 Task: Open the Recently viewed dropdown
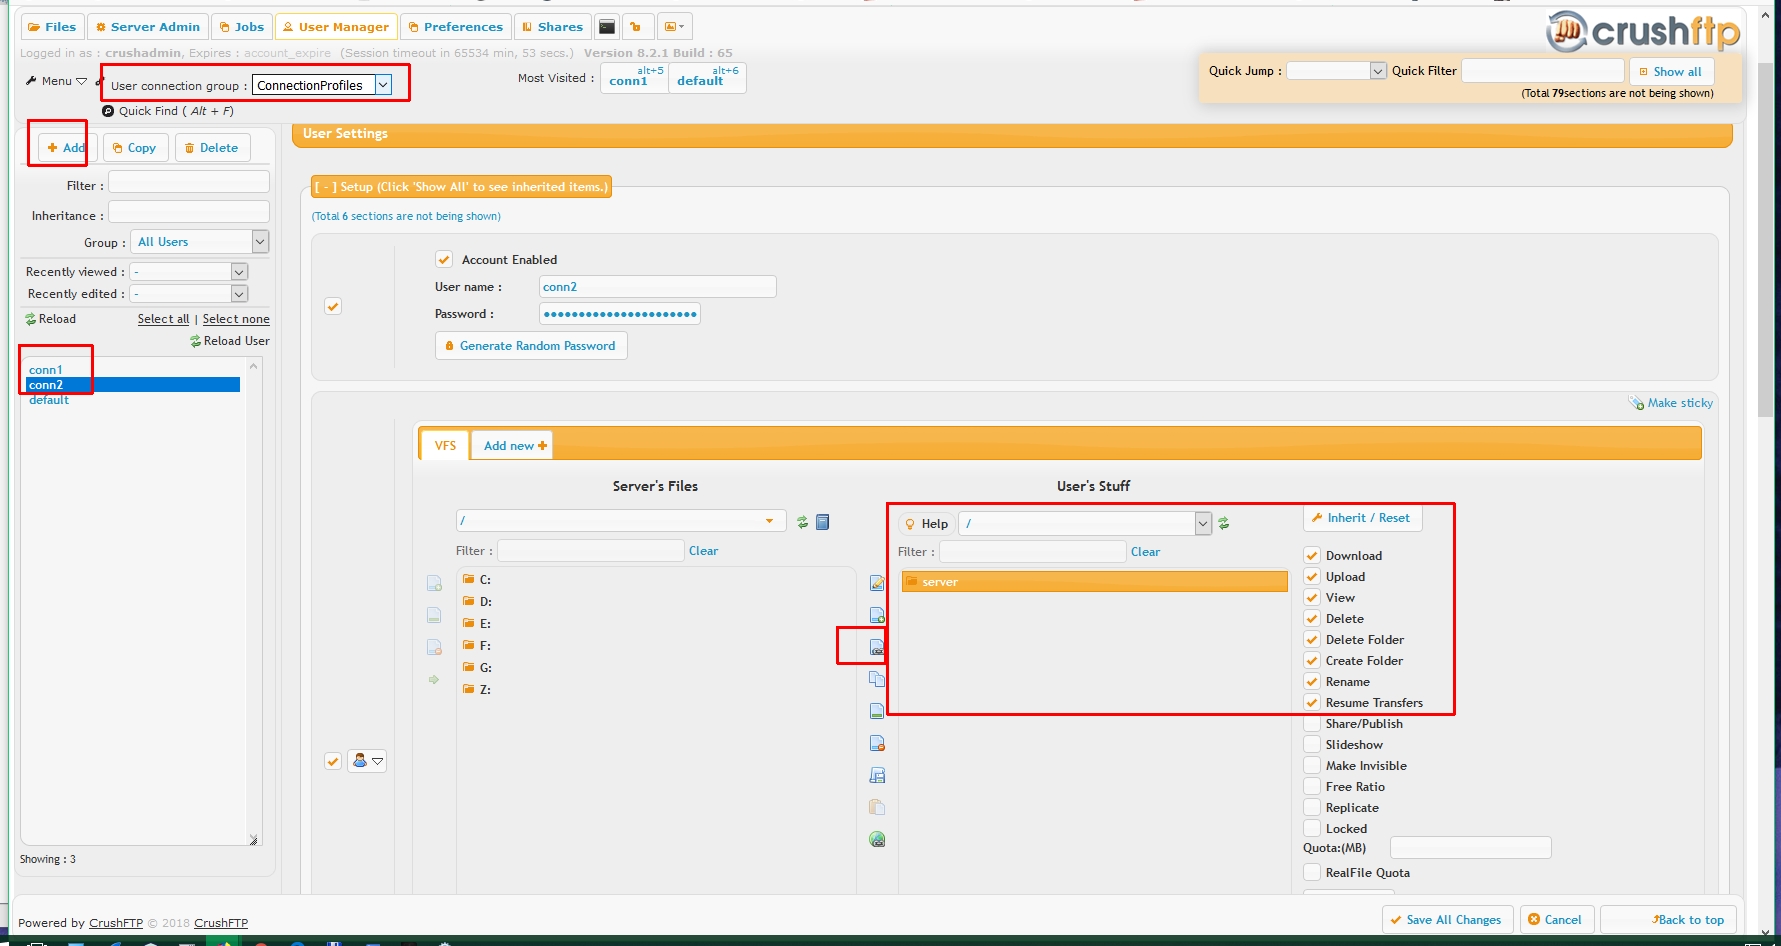239,272
